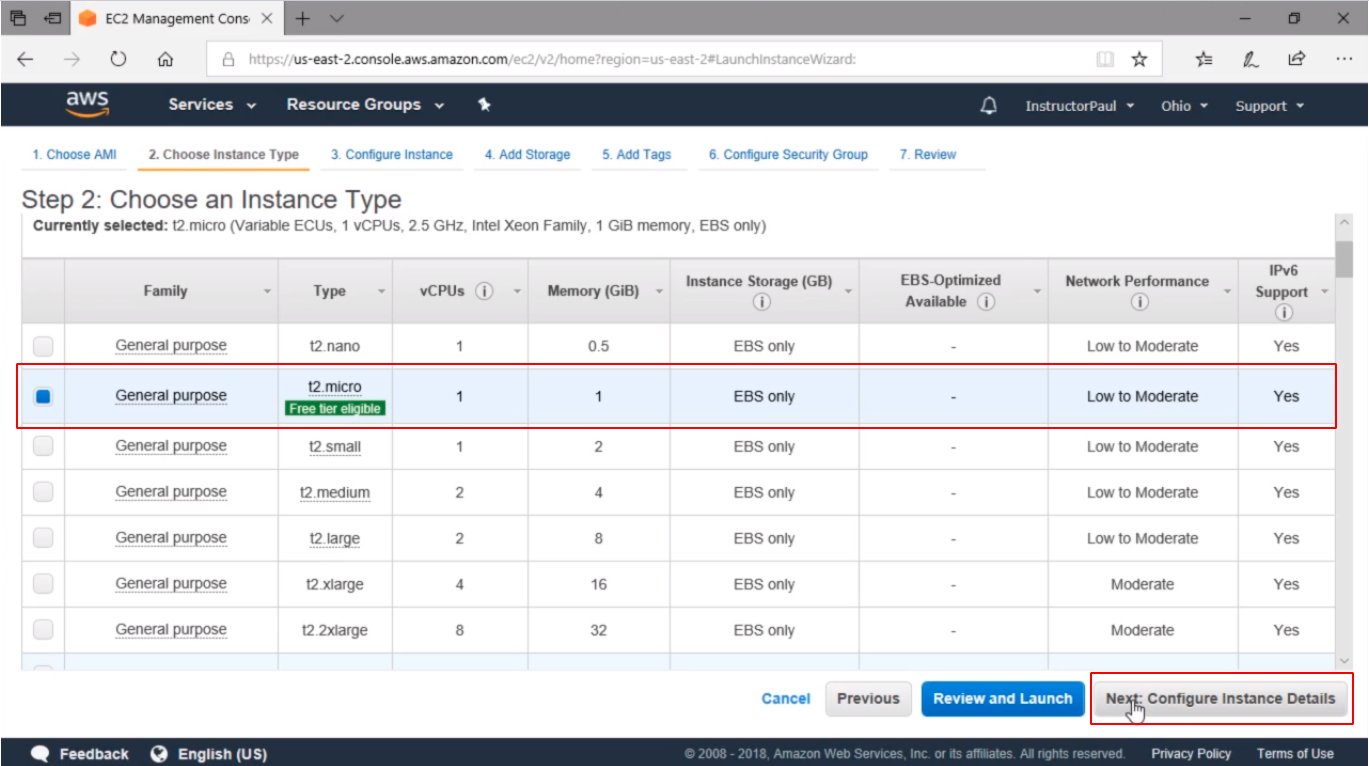Click the AWS logo home icon
1369x766 pixels.
[x=87, y=104]
